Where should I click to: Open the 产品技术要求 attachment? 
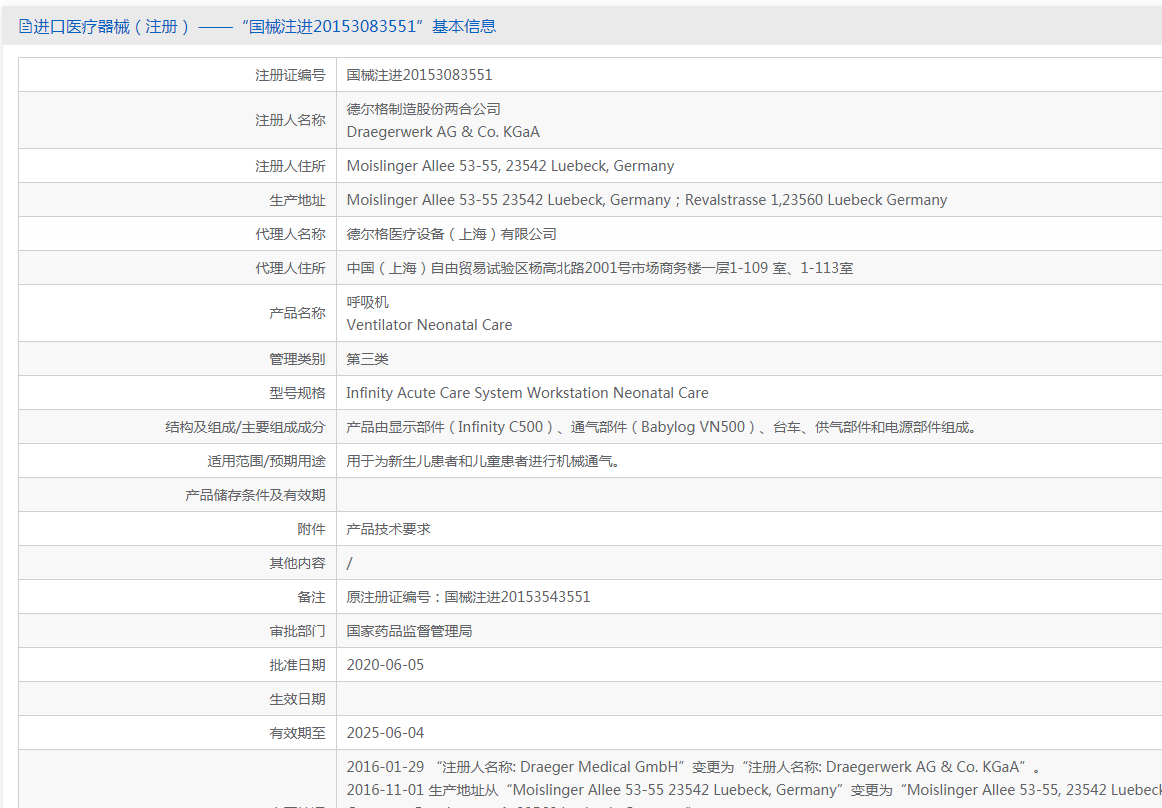click(388, 530)
